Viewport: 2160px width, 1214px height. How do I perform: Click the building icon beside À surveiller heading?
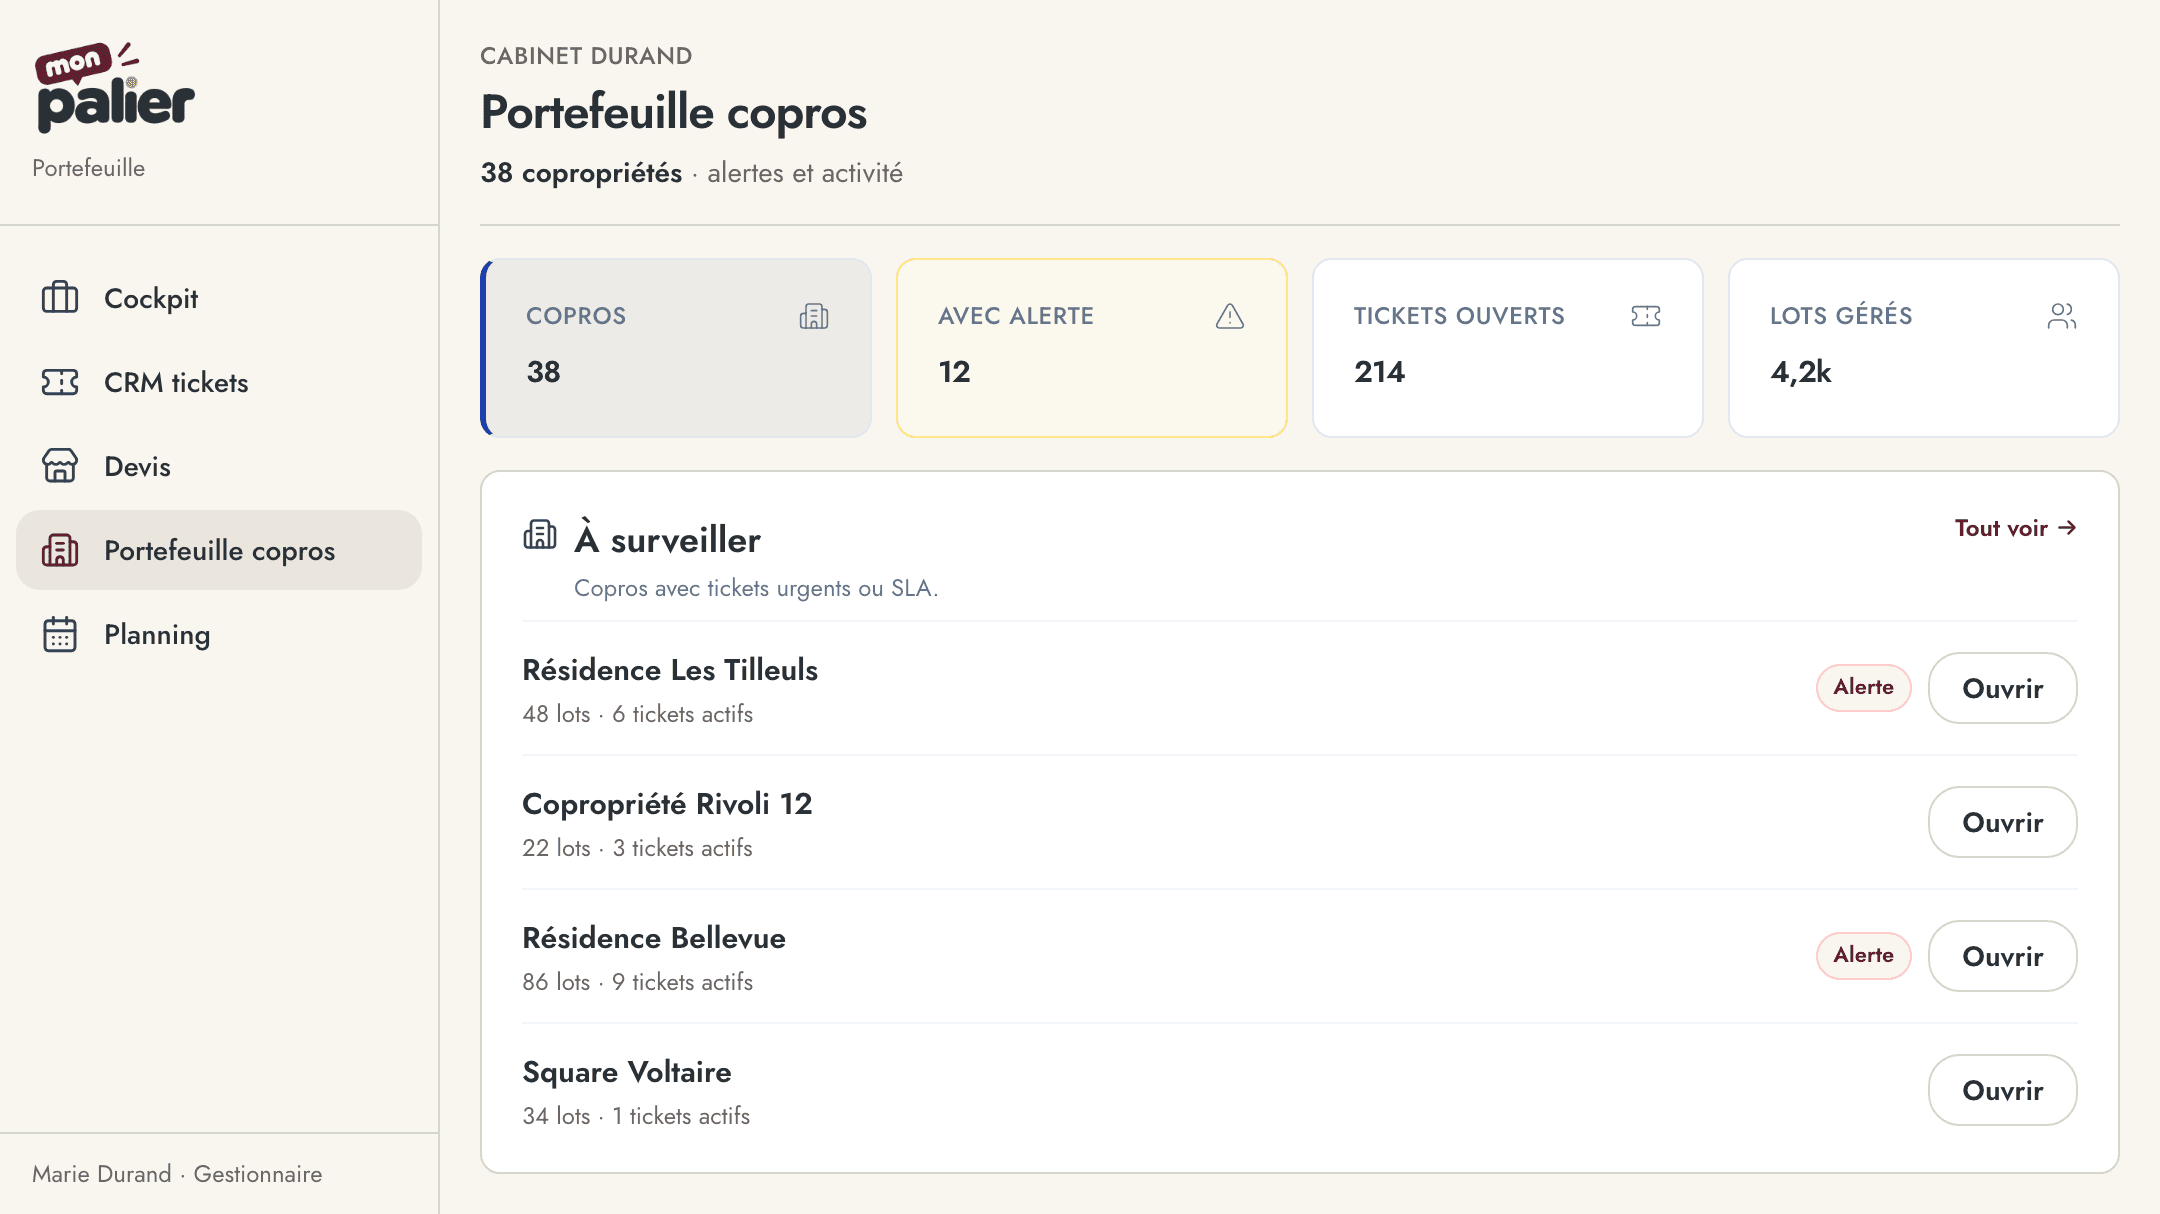coord(540,535)
